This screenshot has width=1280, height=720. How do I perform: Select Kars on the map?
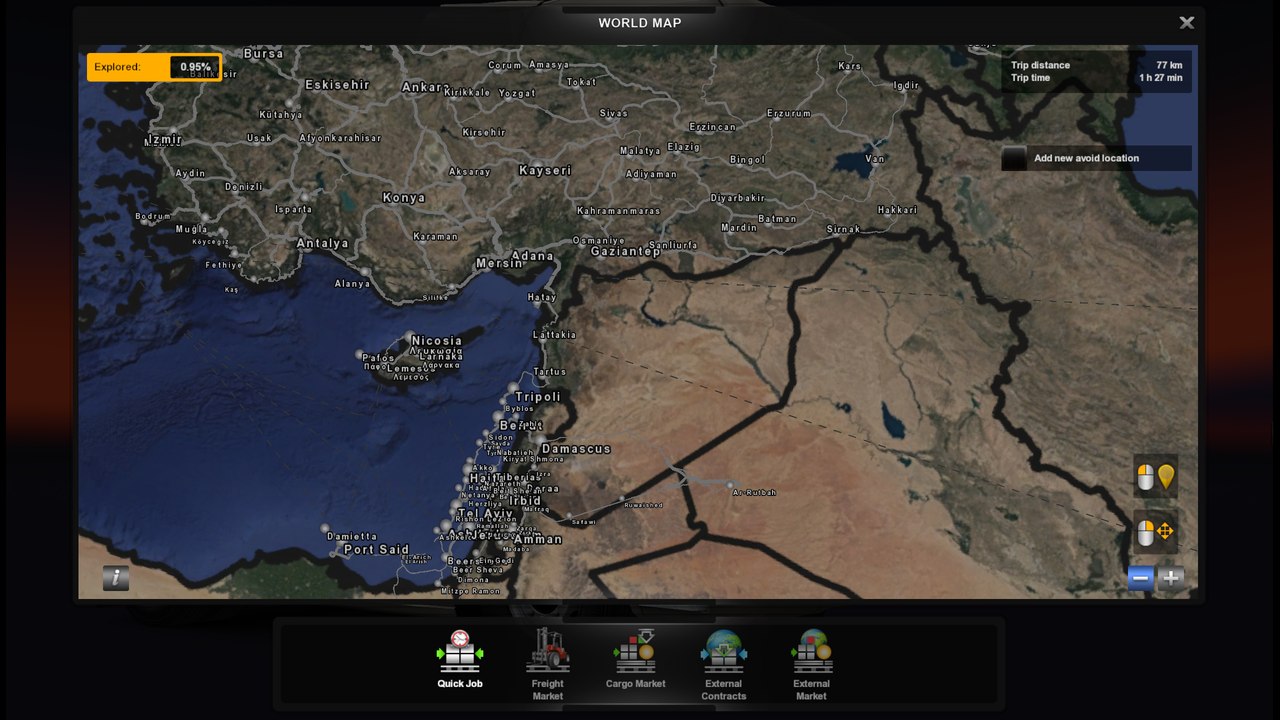850,67
